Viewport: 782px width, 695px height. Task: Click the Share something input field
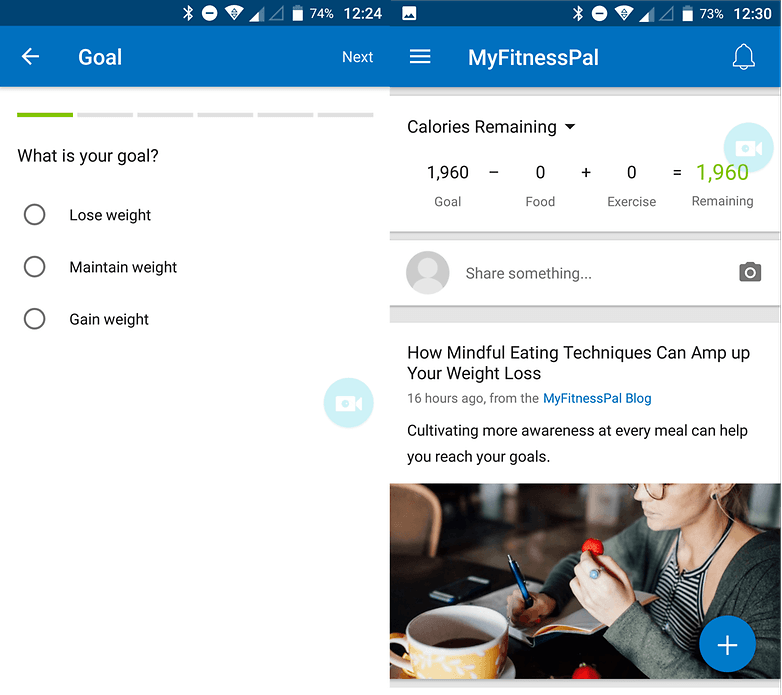pyautogui.click(x=529, y=273)
